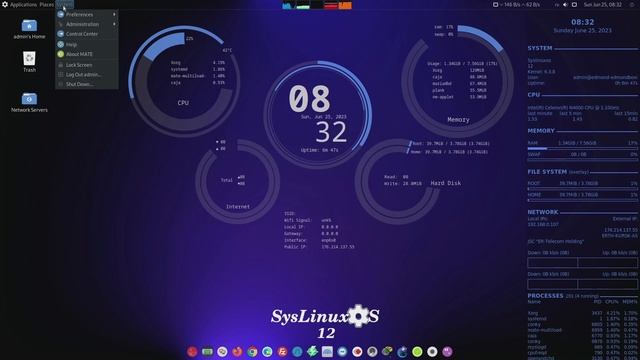The width and height of the screenshot is (640, 360).
Task: Launch Firefox from the dock
Action: pyautogui.click(x=237, y=351)
